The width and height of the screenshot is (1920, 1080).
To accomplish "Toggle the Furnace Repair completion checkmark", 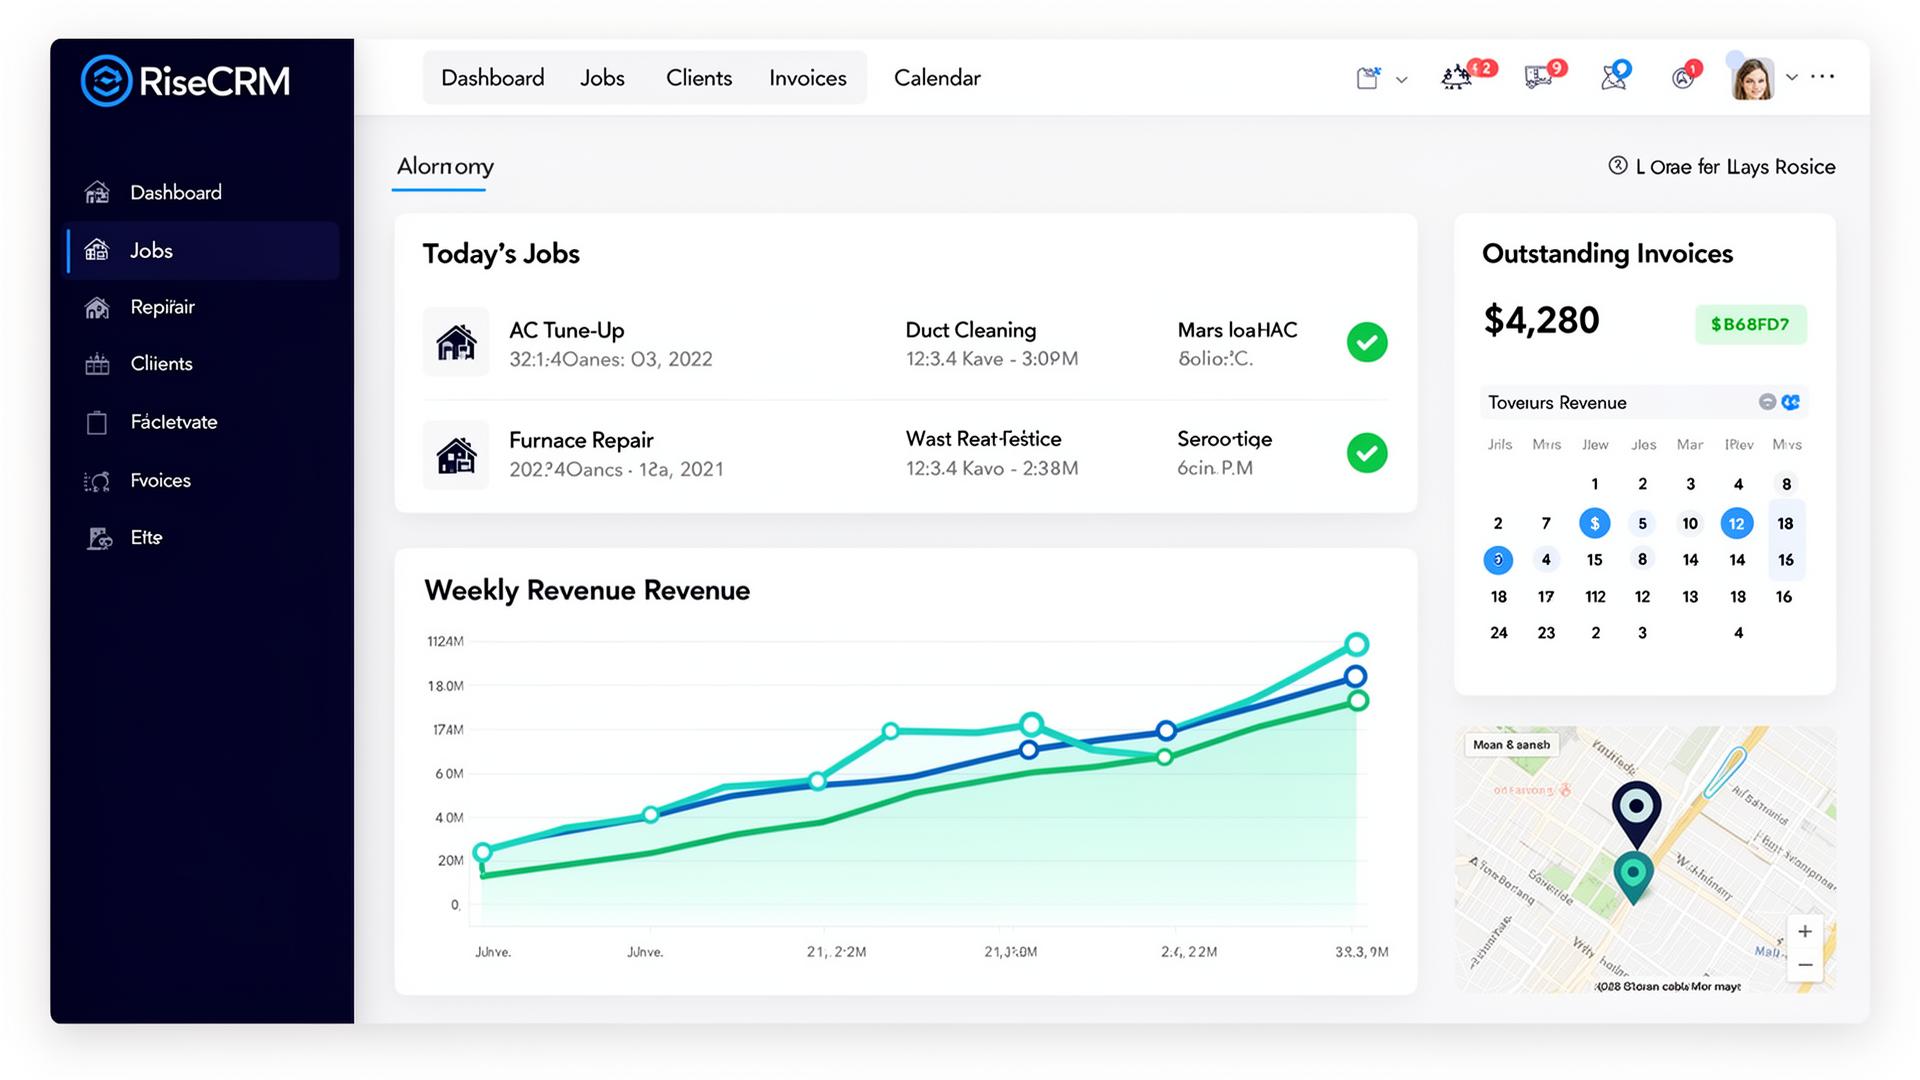I will click(1367, 452).
